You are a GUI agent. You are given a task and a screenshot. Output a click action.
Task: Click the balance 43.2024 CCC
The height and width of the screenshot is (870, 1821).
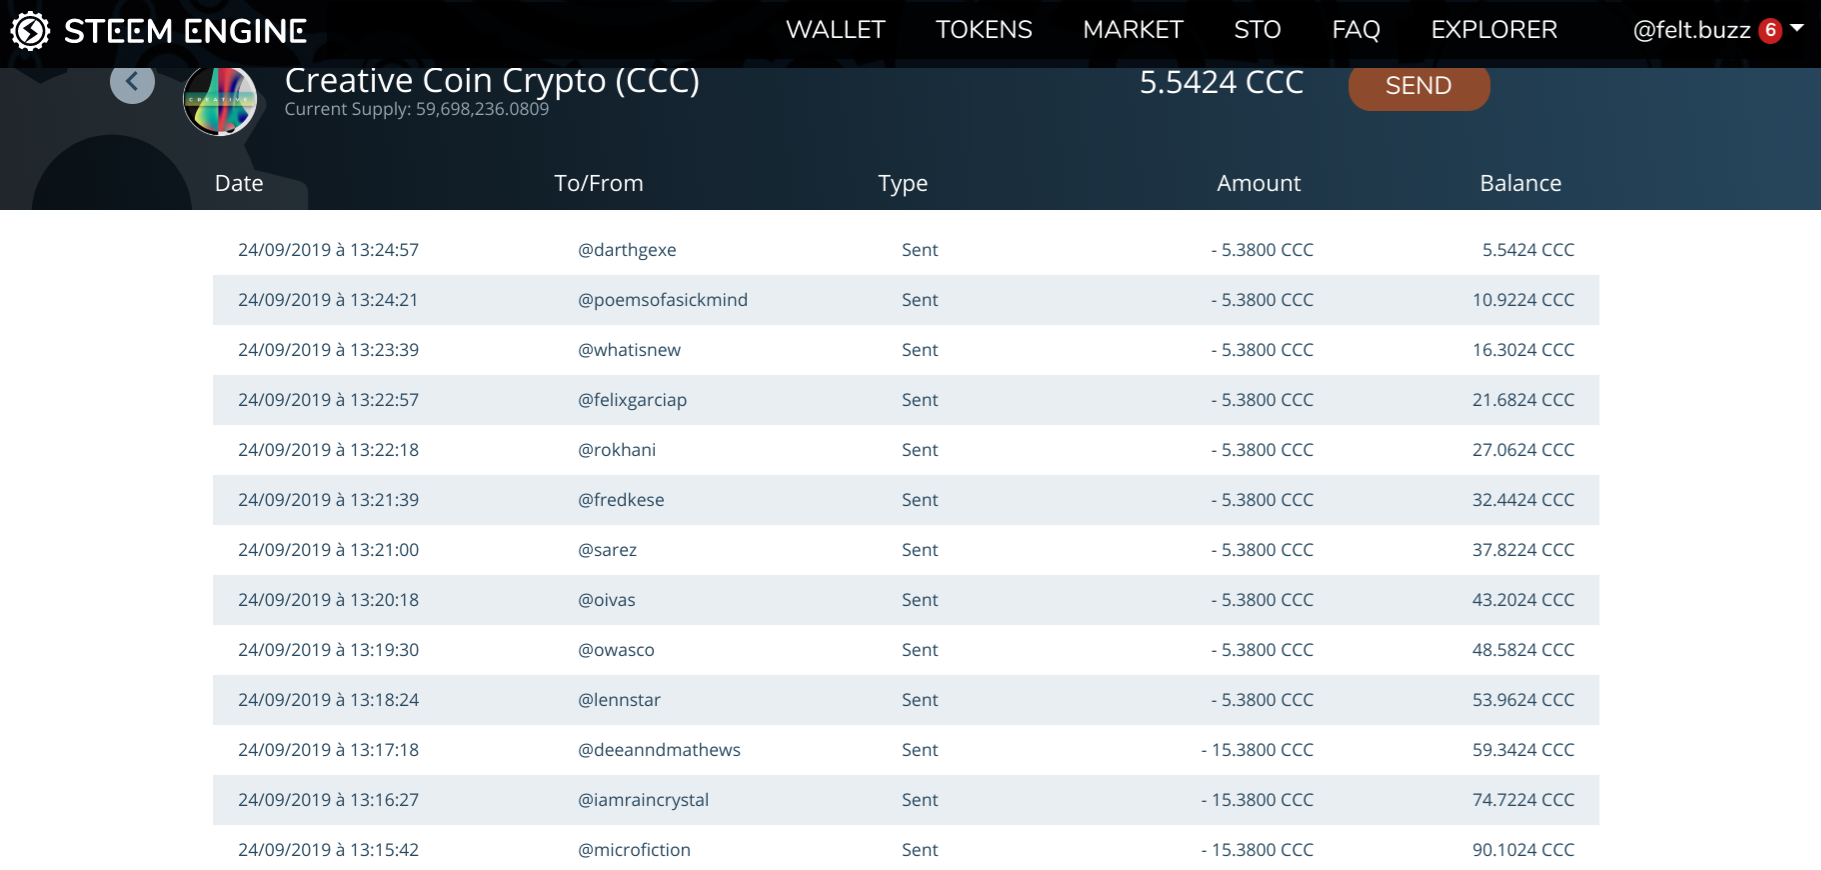click(1523, 600)
